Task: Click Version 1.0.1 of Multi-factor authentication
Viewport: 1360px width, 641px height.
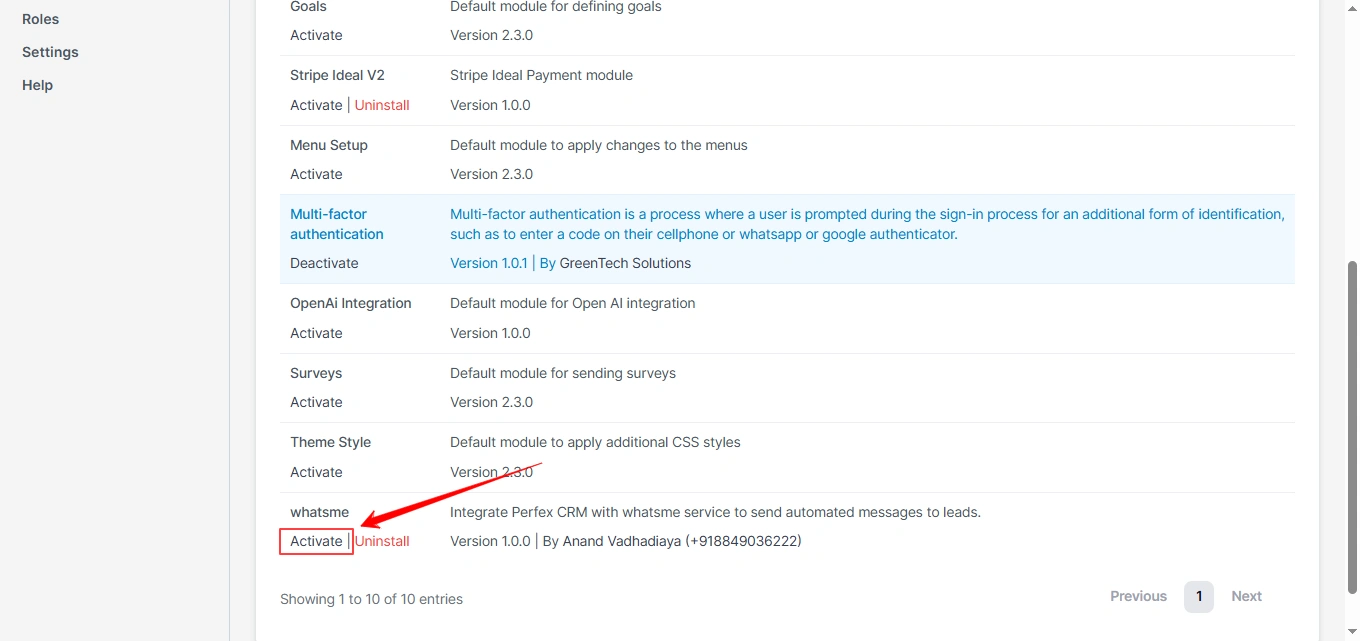Action: coord(488,263)
